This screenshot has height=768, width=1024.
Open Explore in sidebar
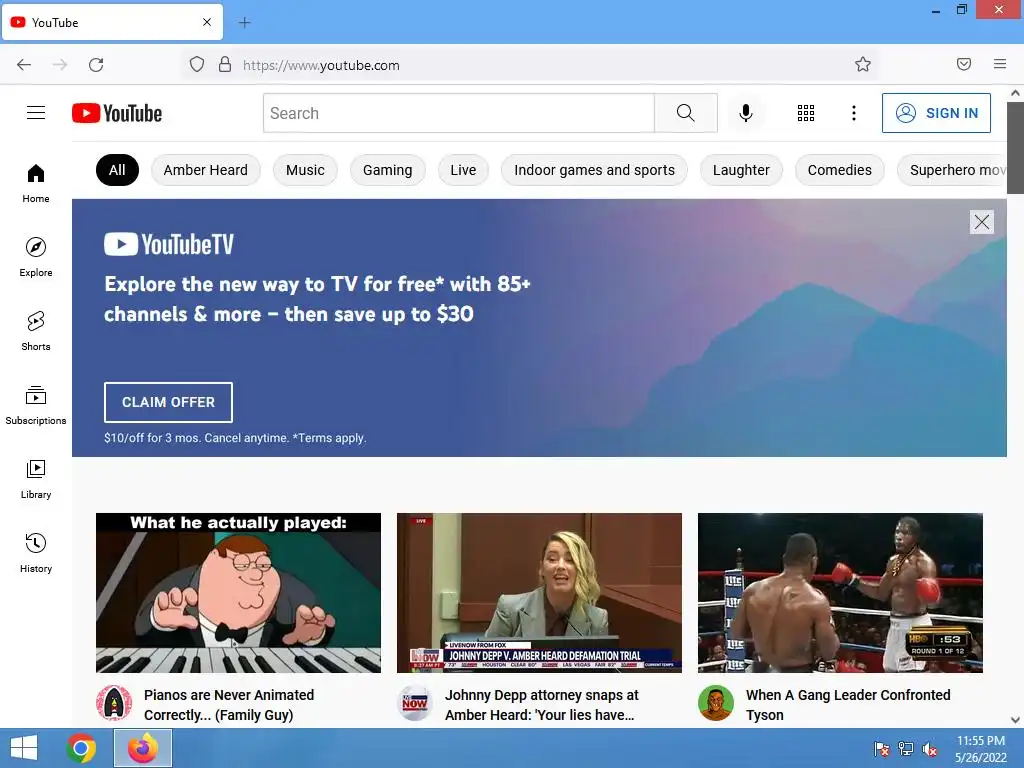pos(36,257)
